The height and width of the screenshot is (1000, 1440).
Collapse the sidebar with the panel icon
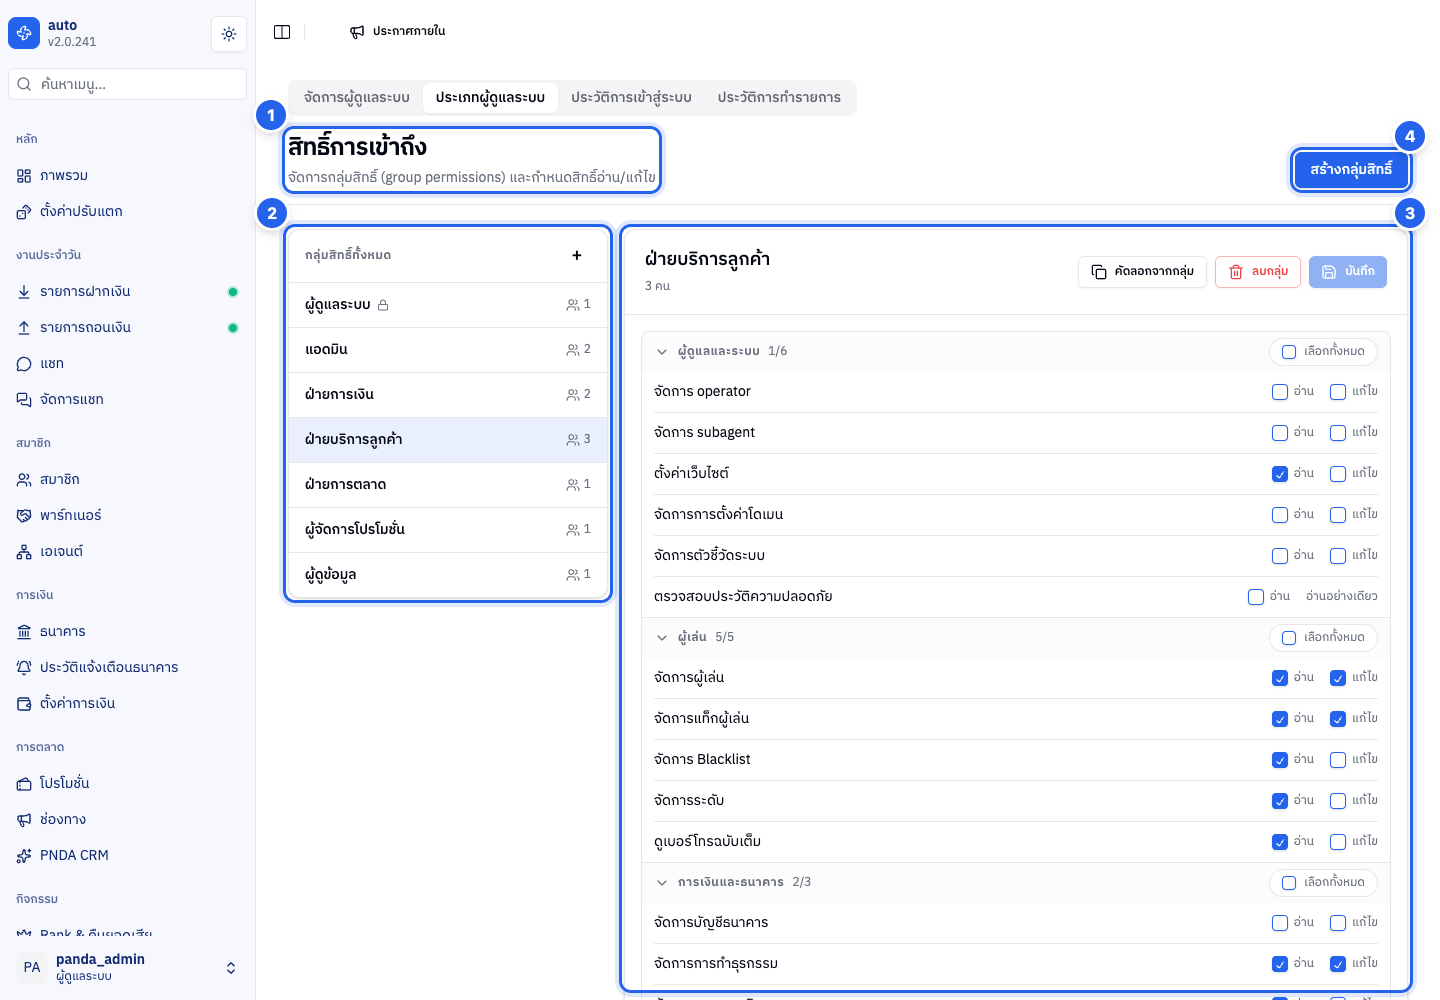pyautogui.click(x=282, y=32)
